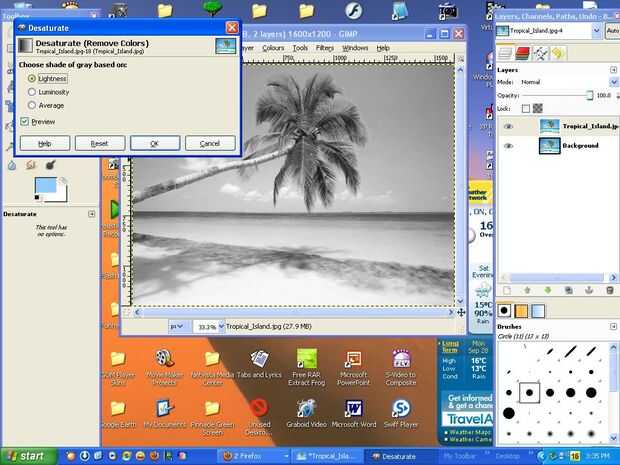Open the Brushes tab icon
Screen dimensions: 620x465
504,311
